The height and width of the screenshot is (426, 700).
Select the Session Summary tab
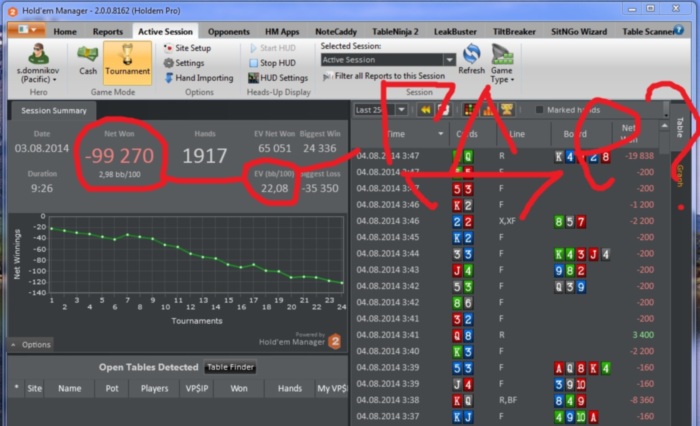pyautogui.click(x=54, y=111)
